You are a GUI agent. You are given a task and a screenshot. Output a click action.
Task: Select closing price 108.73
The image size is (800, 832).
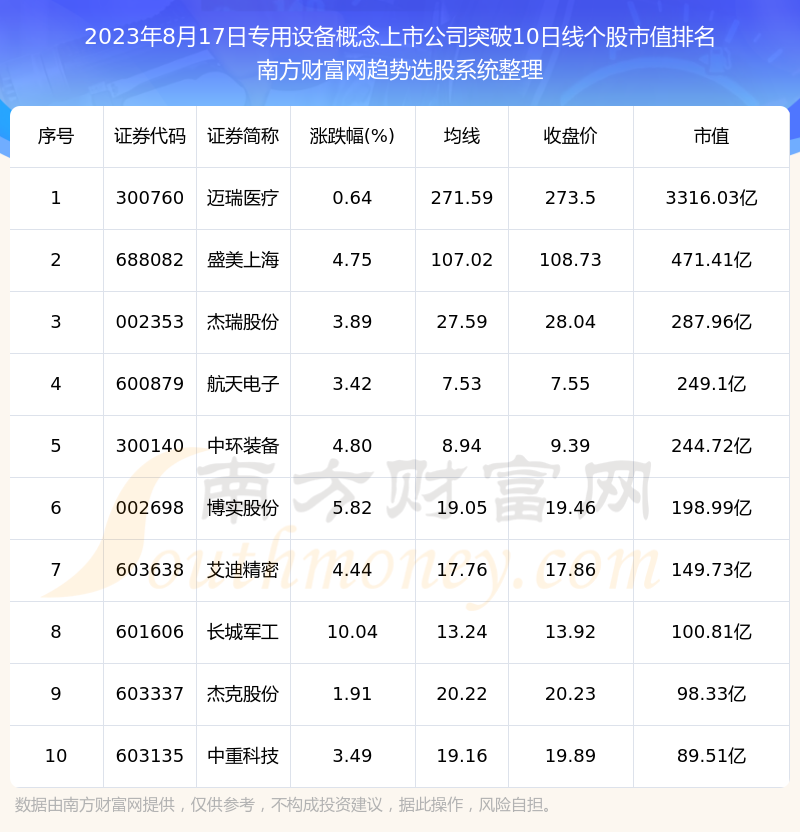click(570, 260)
